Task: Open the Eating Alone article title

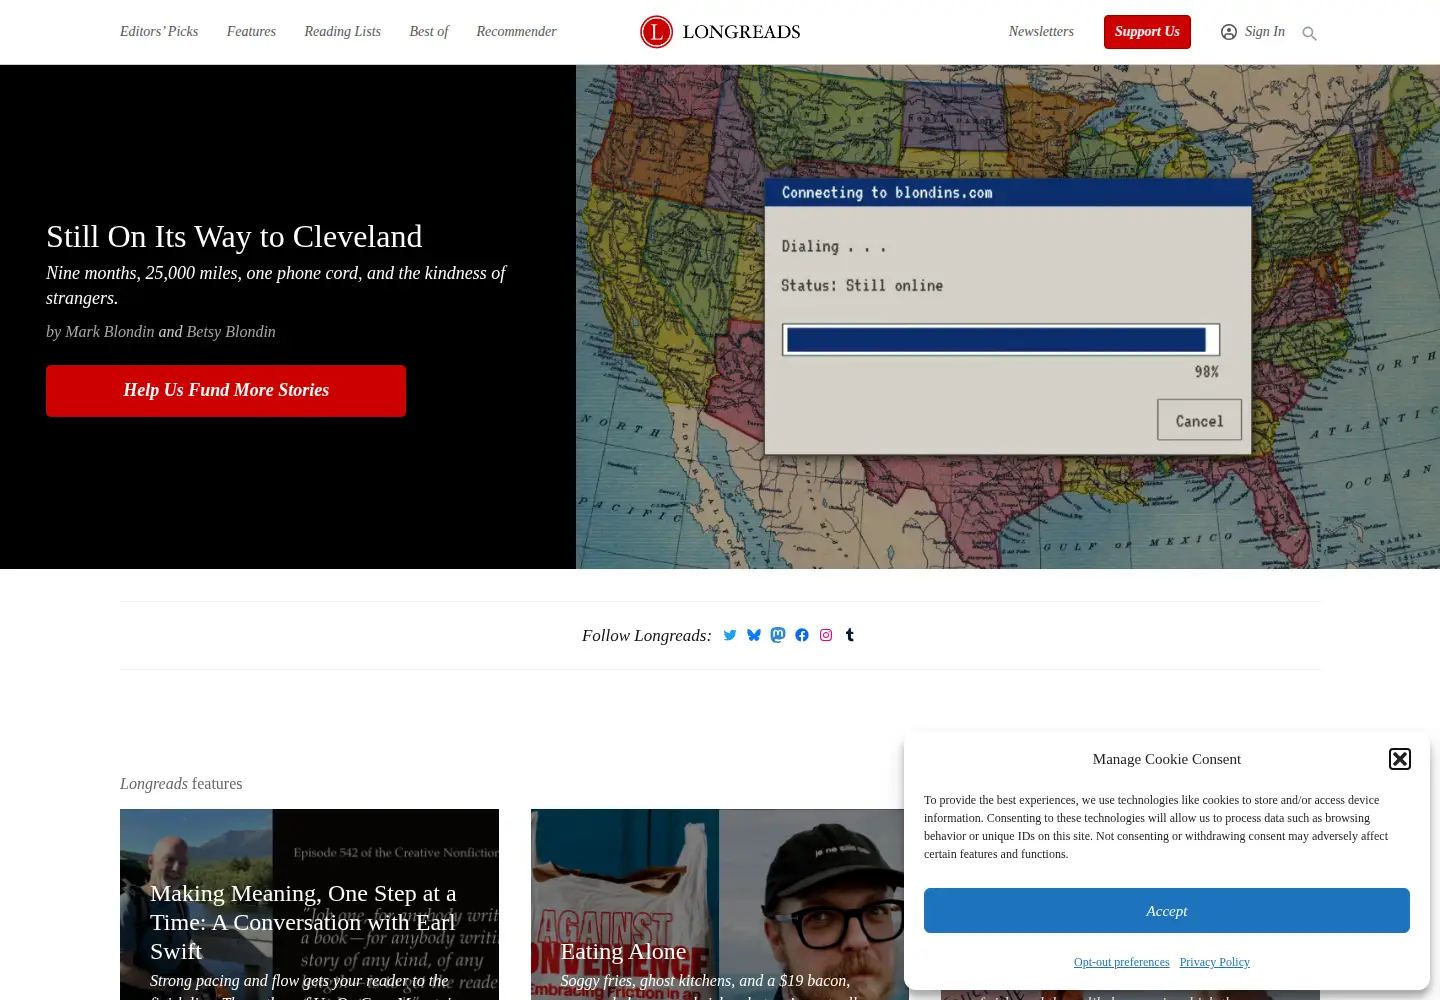Action: click(x=623, y=951)
